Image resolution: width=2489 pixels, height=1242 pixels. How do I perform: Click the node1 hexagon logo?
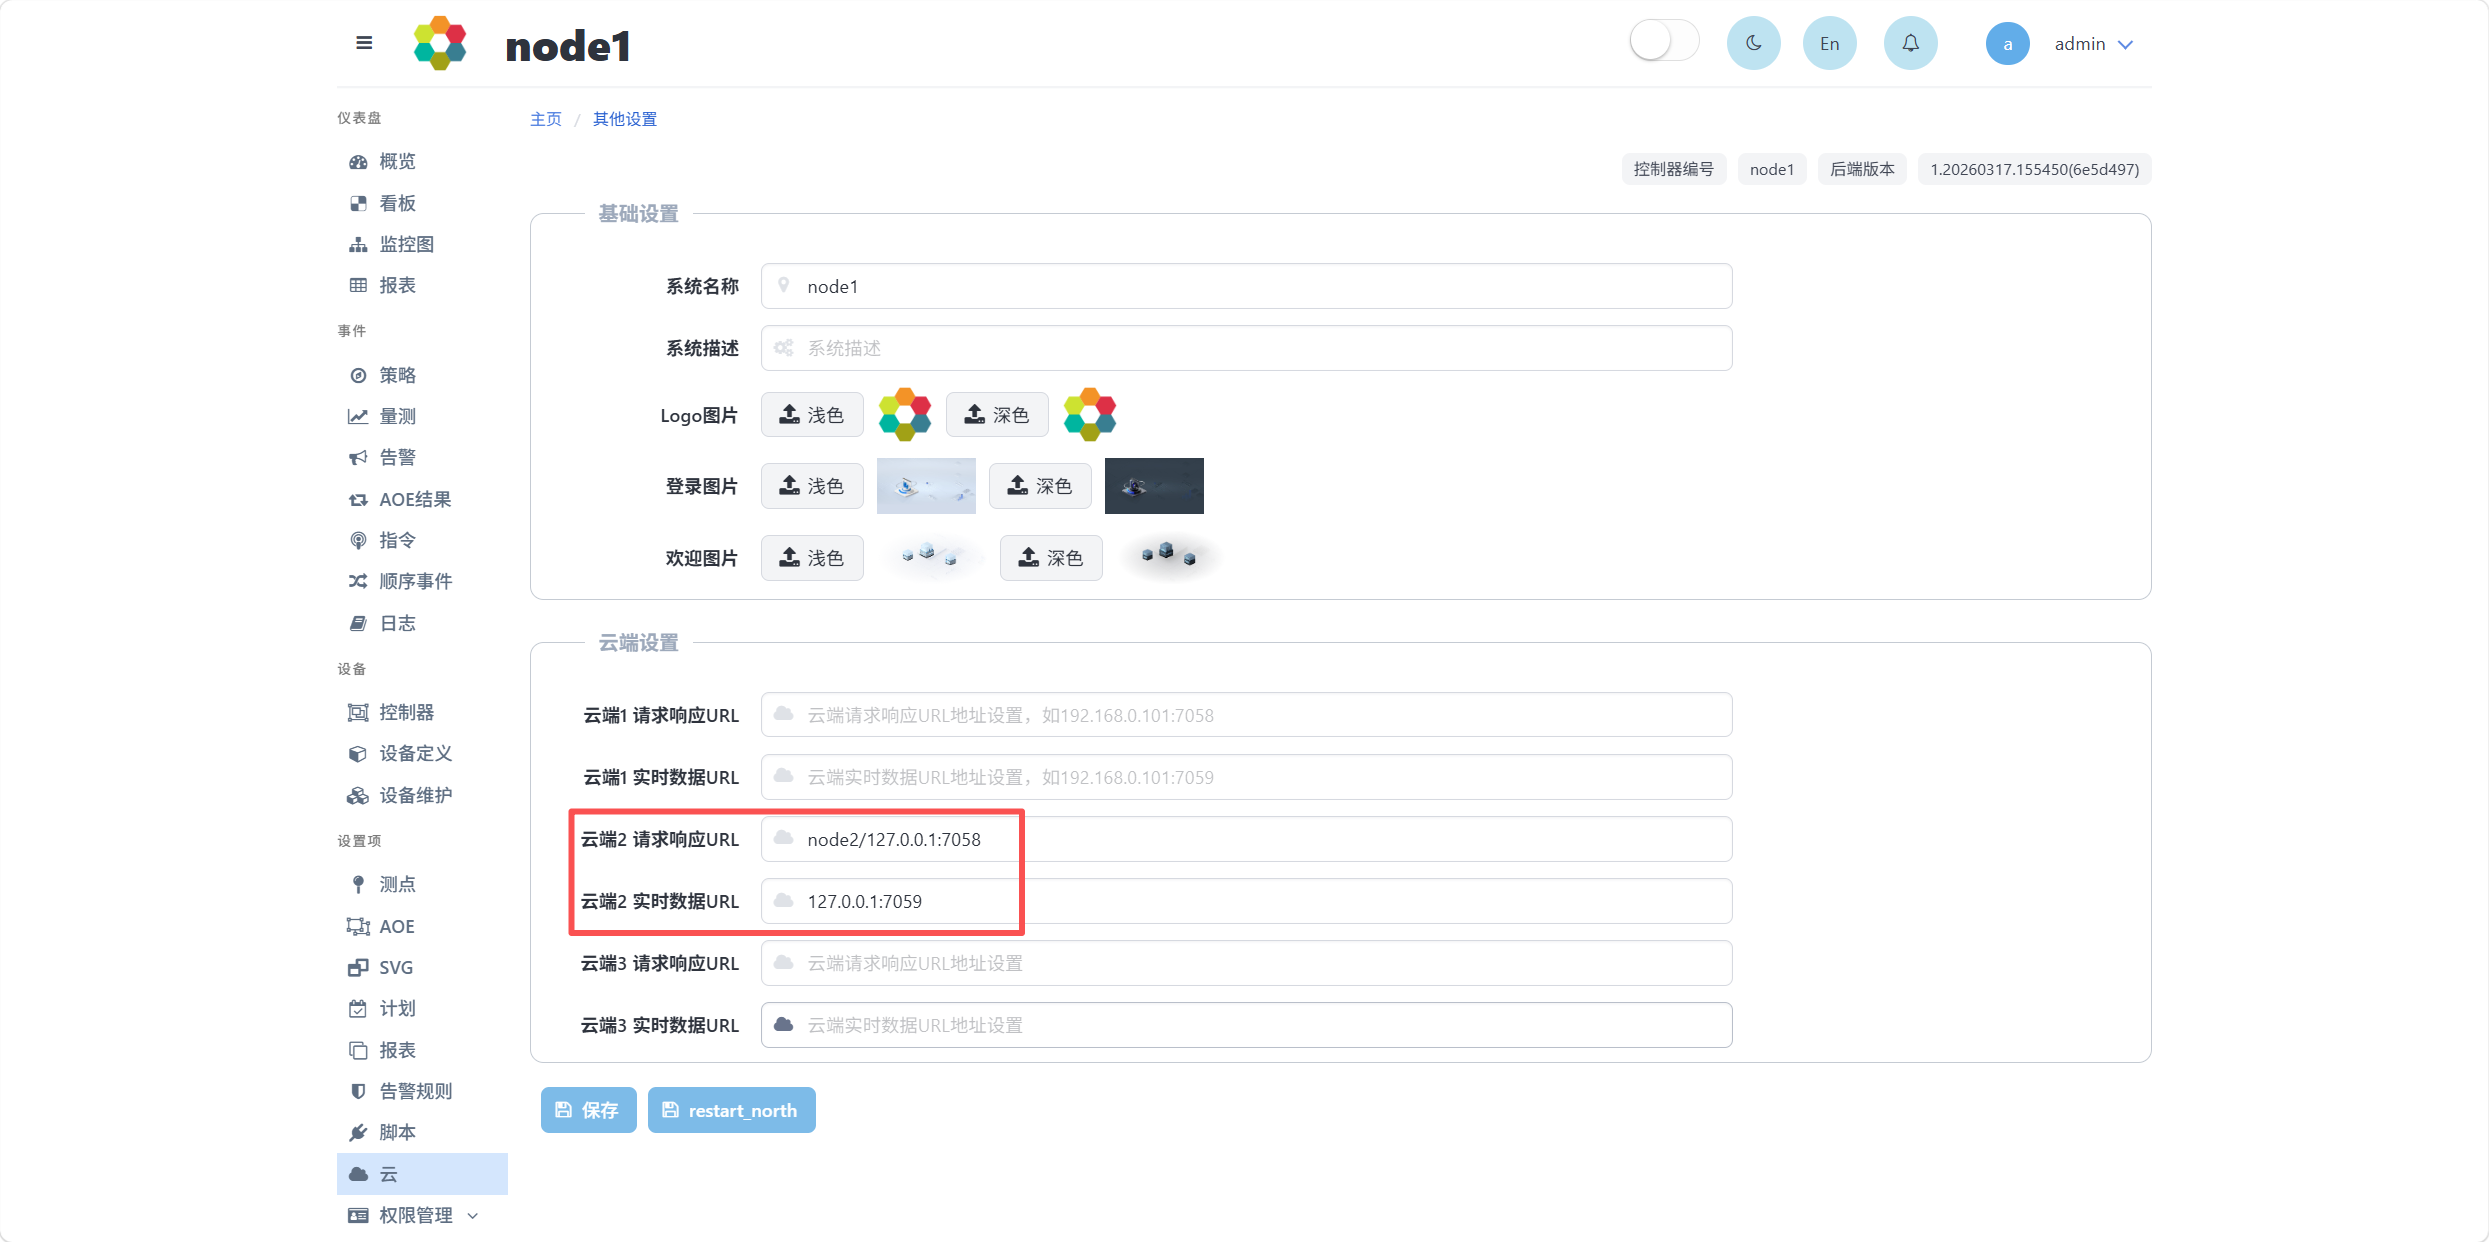click(440, 43)
